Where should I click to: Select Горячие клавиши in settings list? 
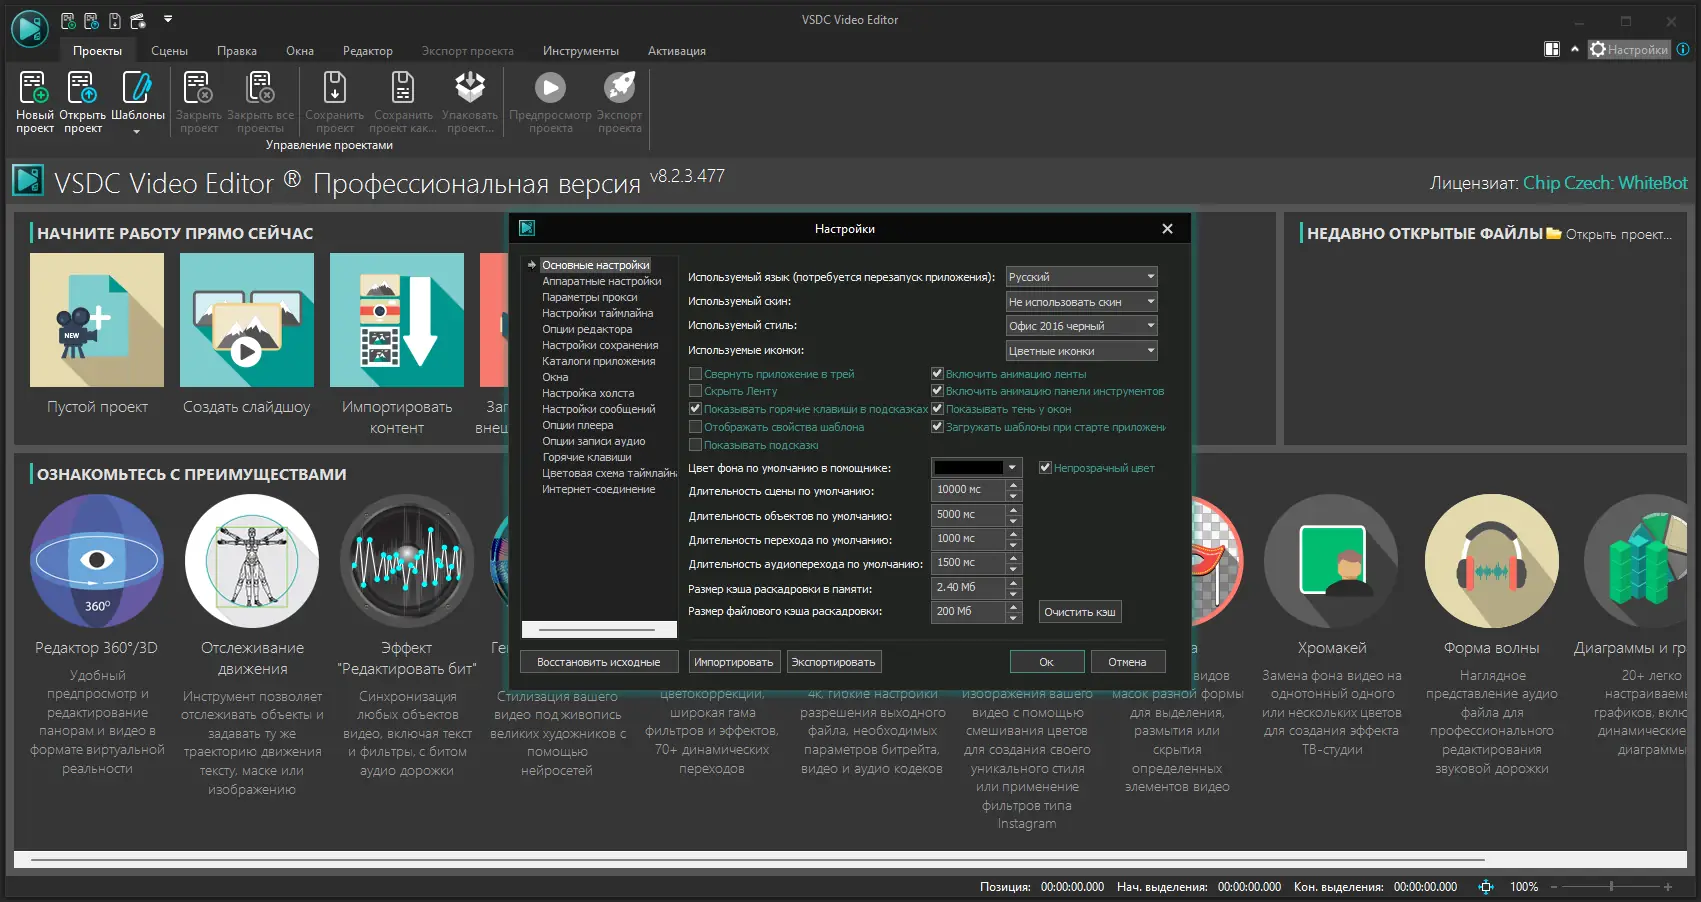tap(587, 457)
